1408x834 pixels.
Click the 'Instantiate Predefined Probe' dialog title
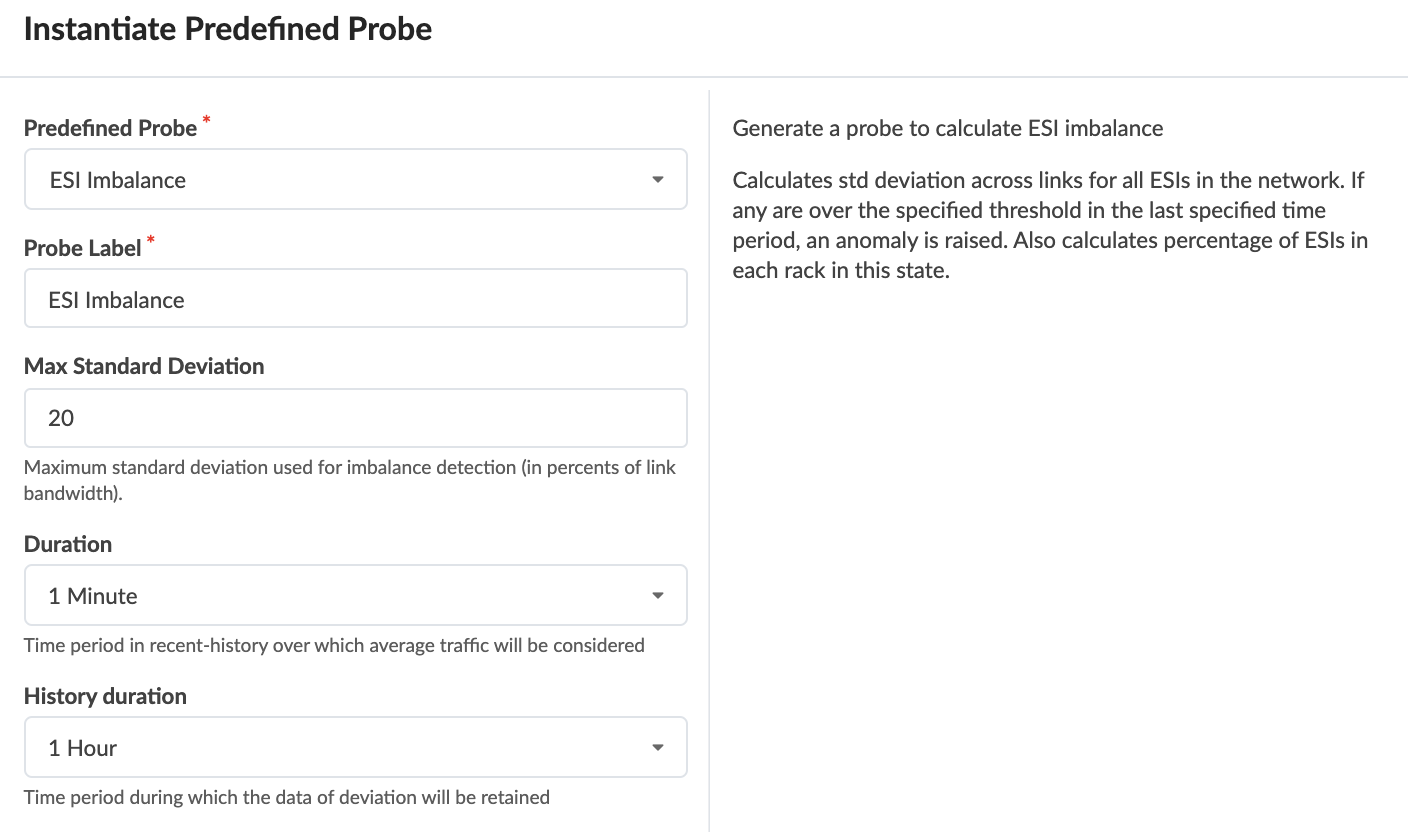point(227,29)
